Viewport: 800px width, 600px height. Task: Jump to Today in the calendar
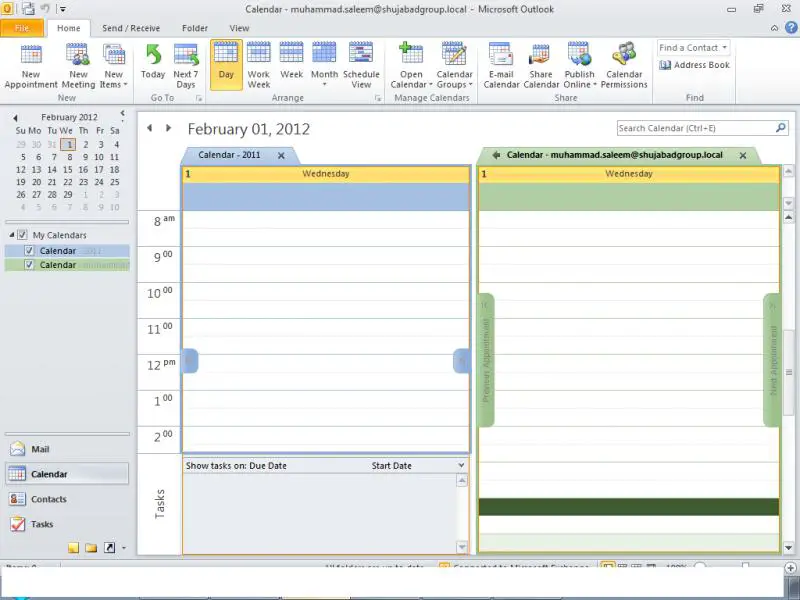[153, 62]
